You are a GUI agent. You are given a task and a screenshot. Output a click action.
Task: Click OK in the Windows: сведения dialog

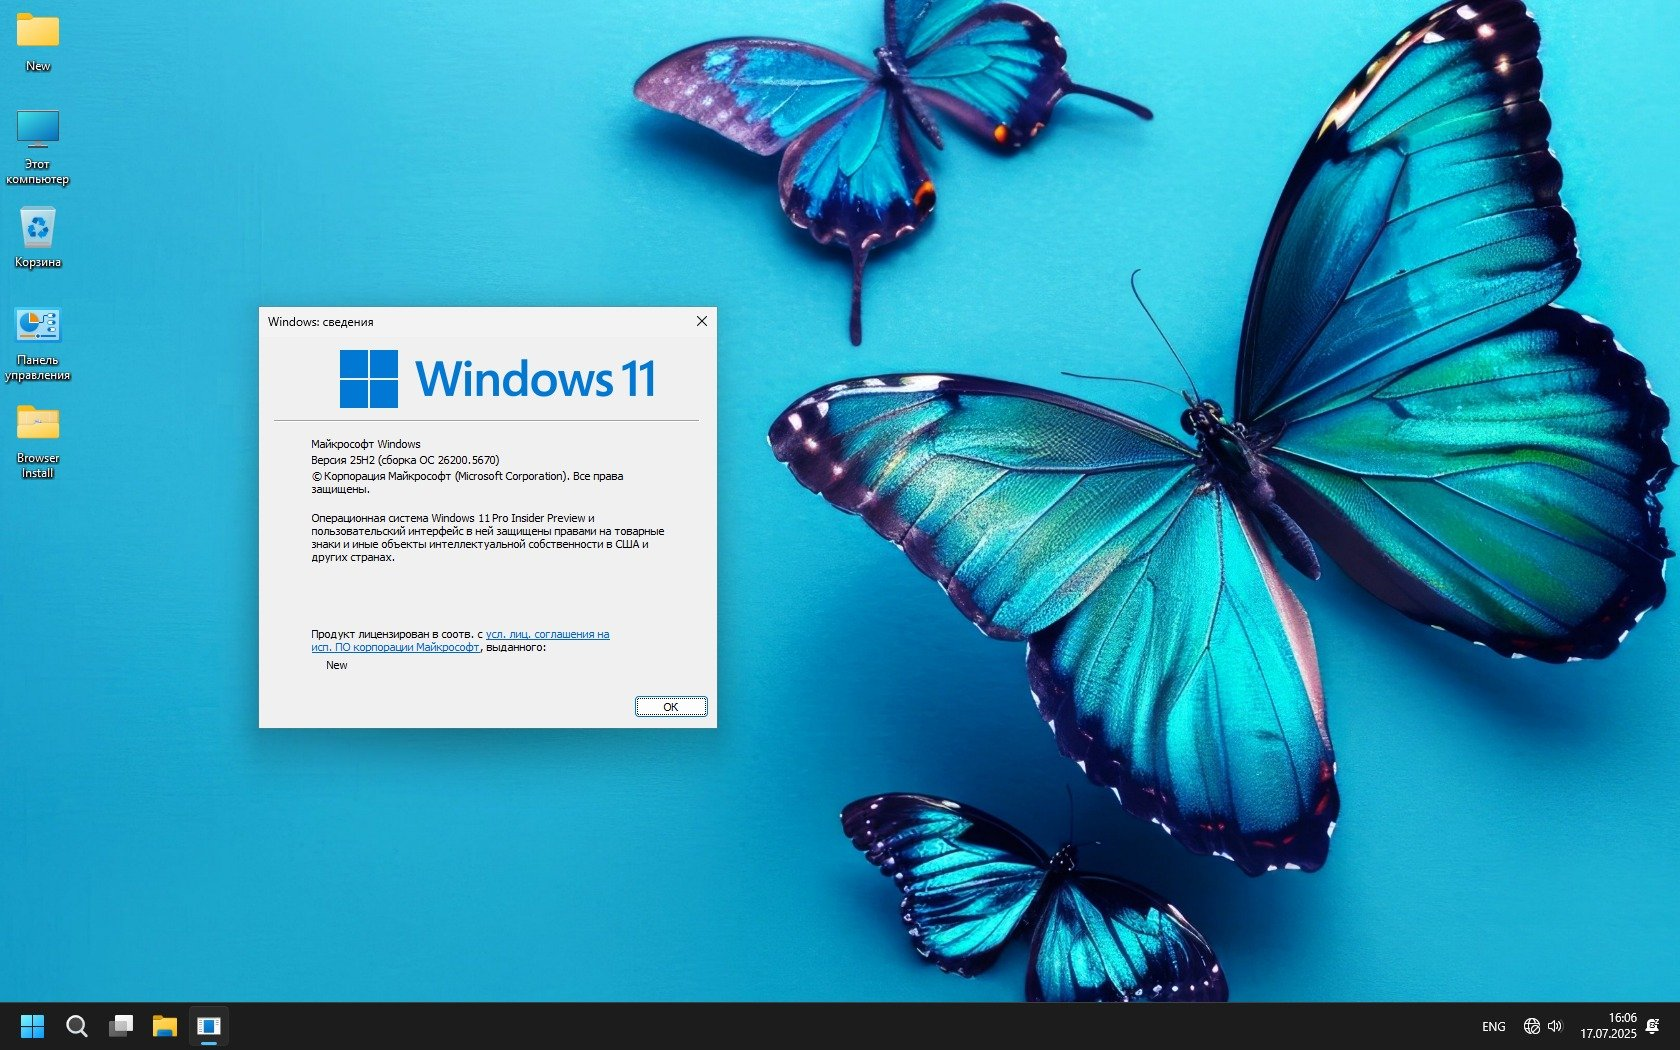(x=671, y=707)
